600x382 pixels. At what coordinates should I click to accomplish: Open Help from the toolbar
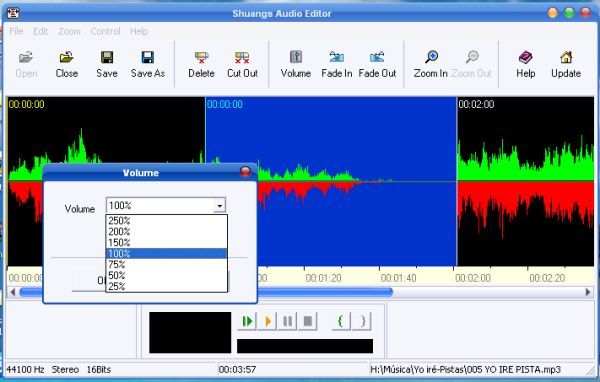(x=525, y=64)
